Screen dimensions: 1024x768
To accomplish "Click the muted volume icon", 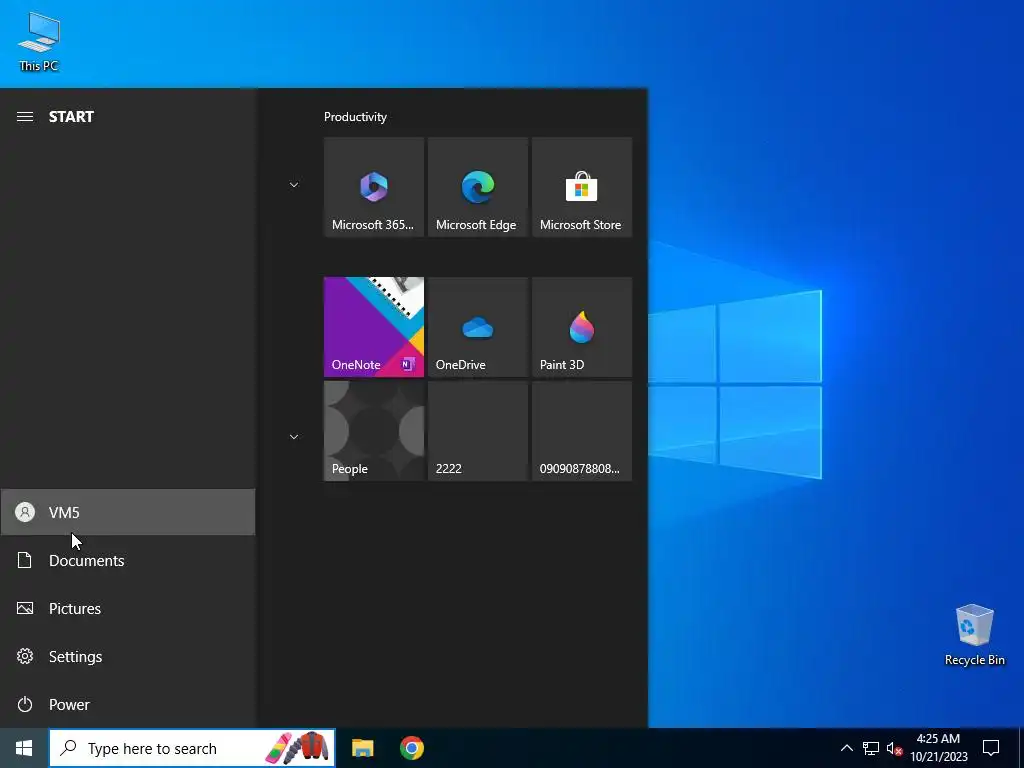I will click(894, 748).
